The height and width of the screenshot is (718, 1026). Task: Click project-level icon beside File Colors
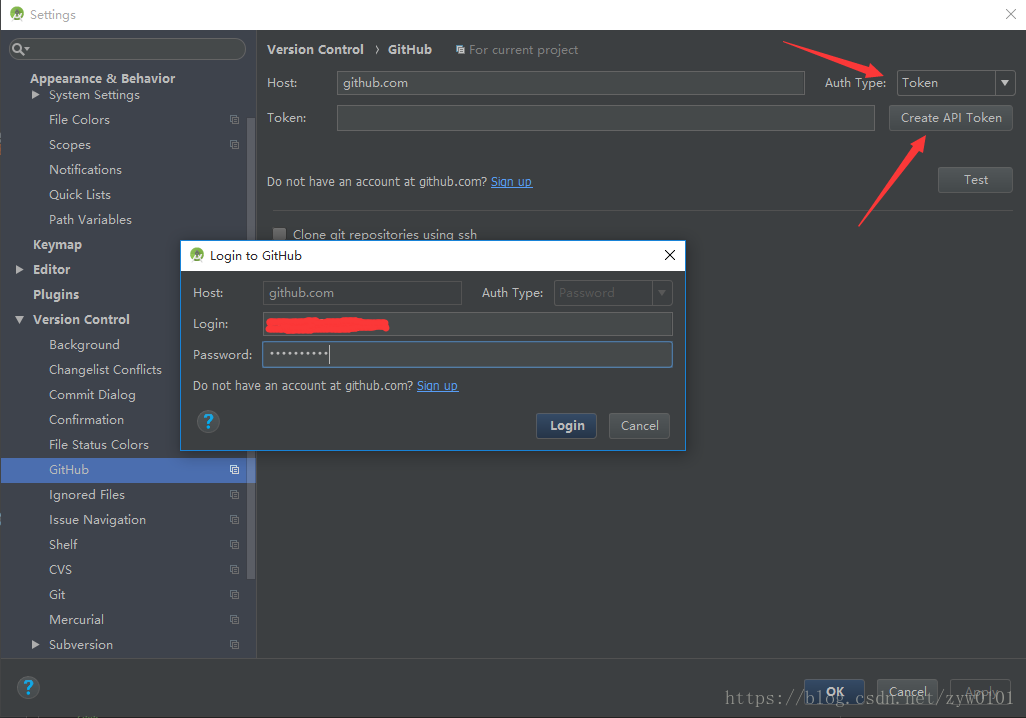[x=234, y=120]
